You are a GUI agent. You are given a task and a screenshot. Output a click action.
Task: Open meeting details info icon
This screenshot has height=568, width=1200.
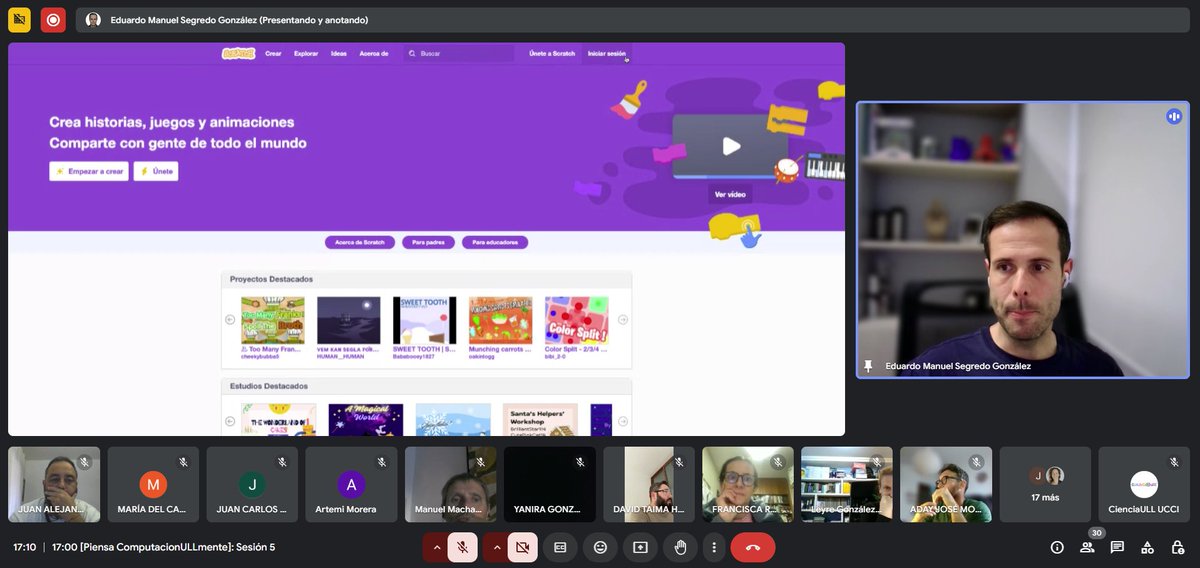pos(1057,547)
